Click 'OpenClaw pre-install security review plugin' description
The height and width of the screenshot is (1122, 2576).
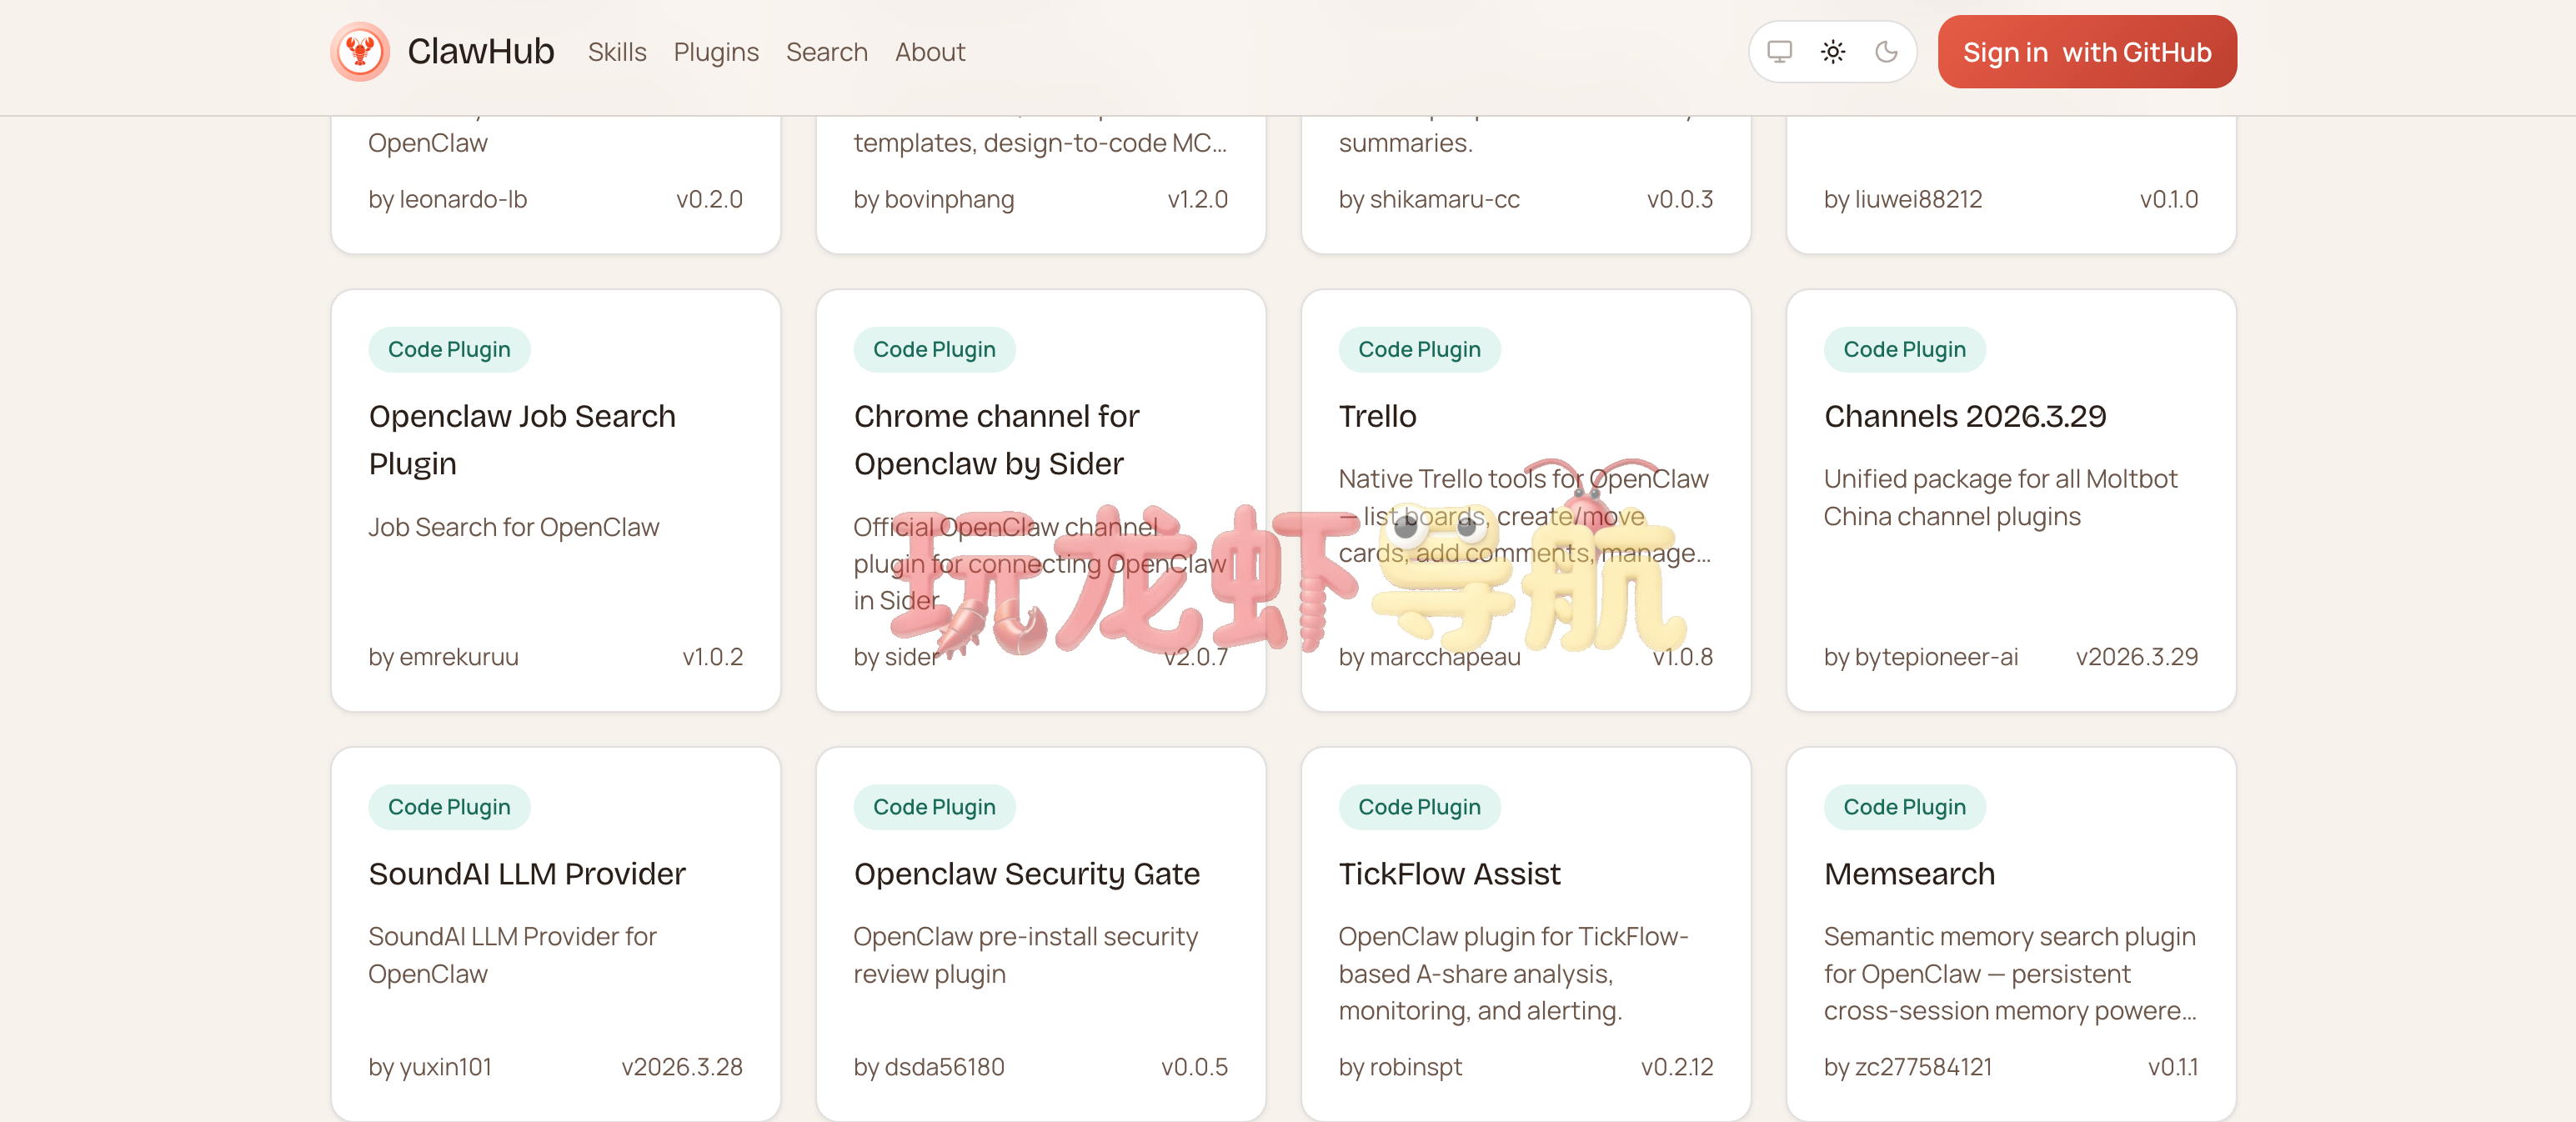pos(1025,955)
